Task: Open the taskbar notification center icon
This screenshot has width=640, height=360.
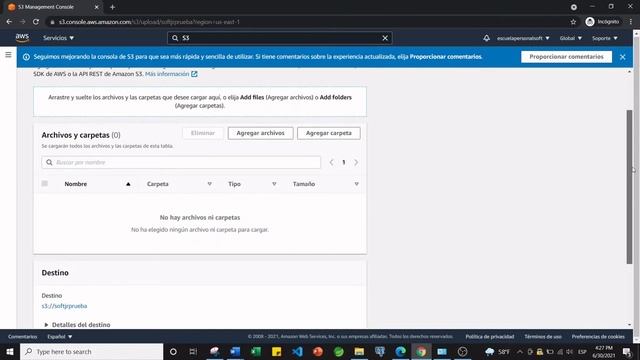Action: pyautogui.click(x=627, y=351)
